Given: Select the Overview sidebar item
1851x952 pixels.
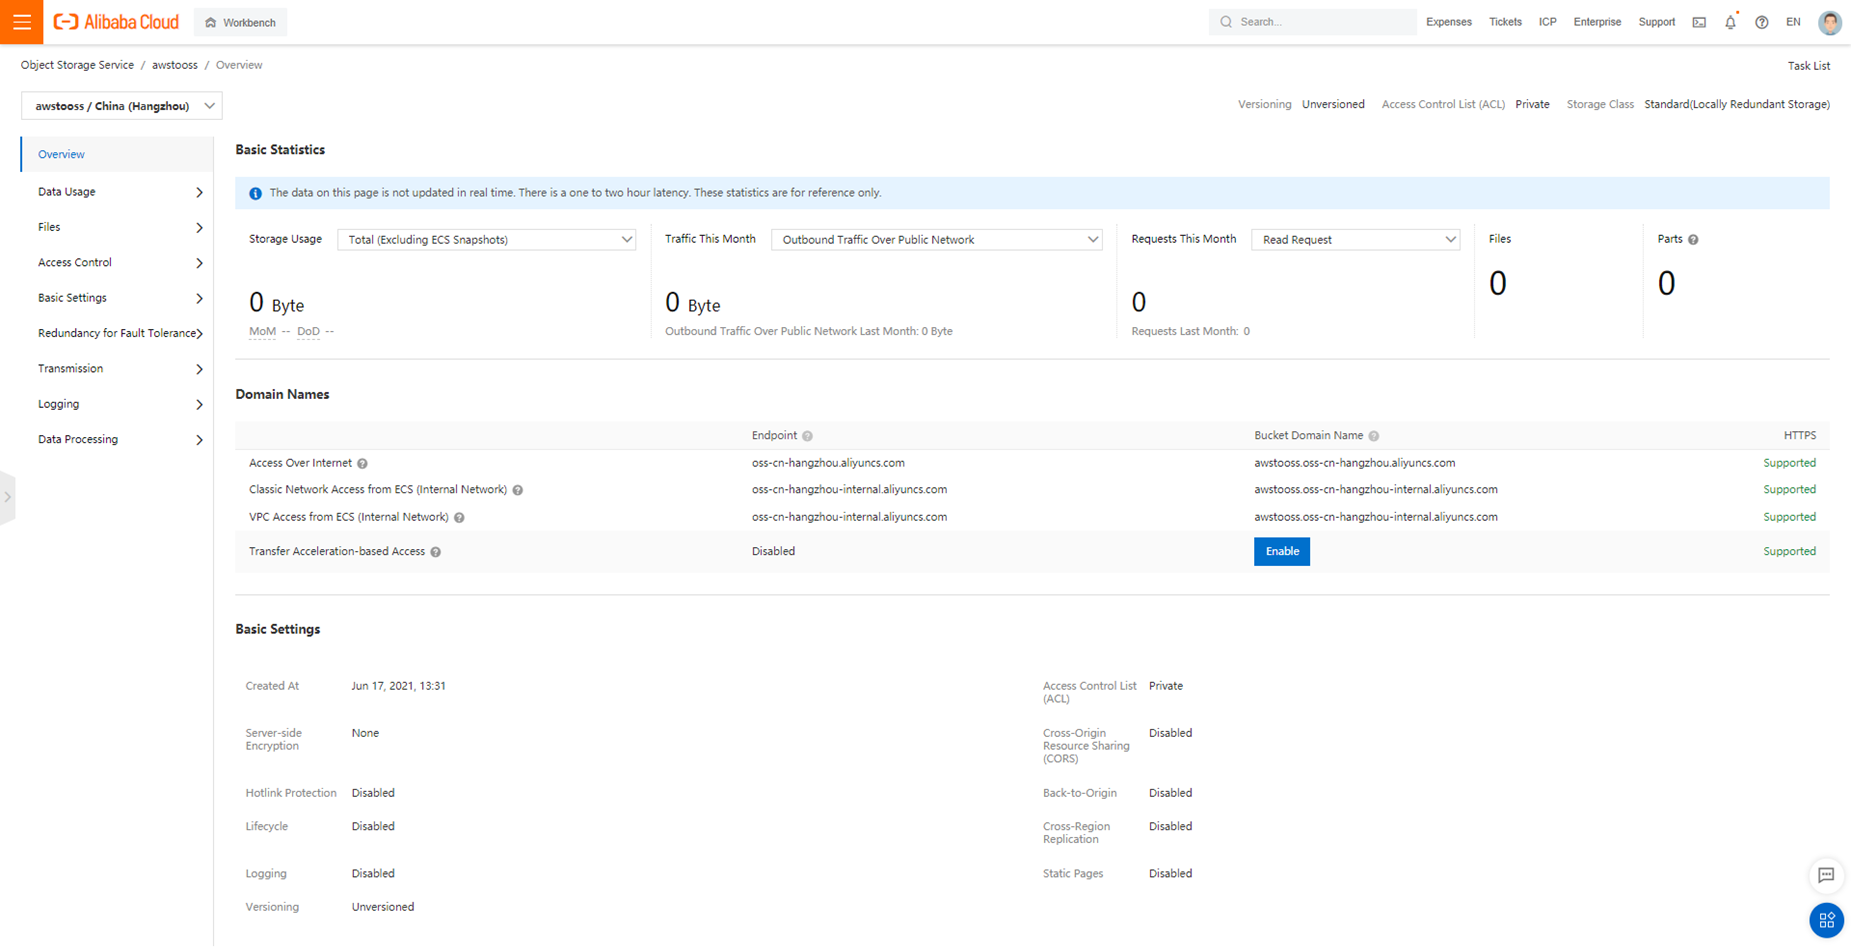Looking at the screenshot, I should coord(118,155).
